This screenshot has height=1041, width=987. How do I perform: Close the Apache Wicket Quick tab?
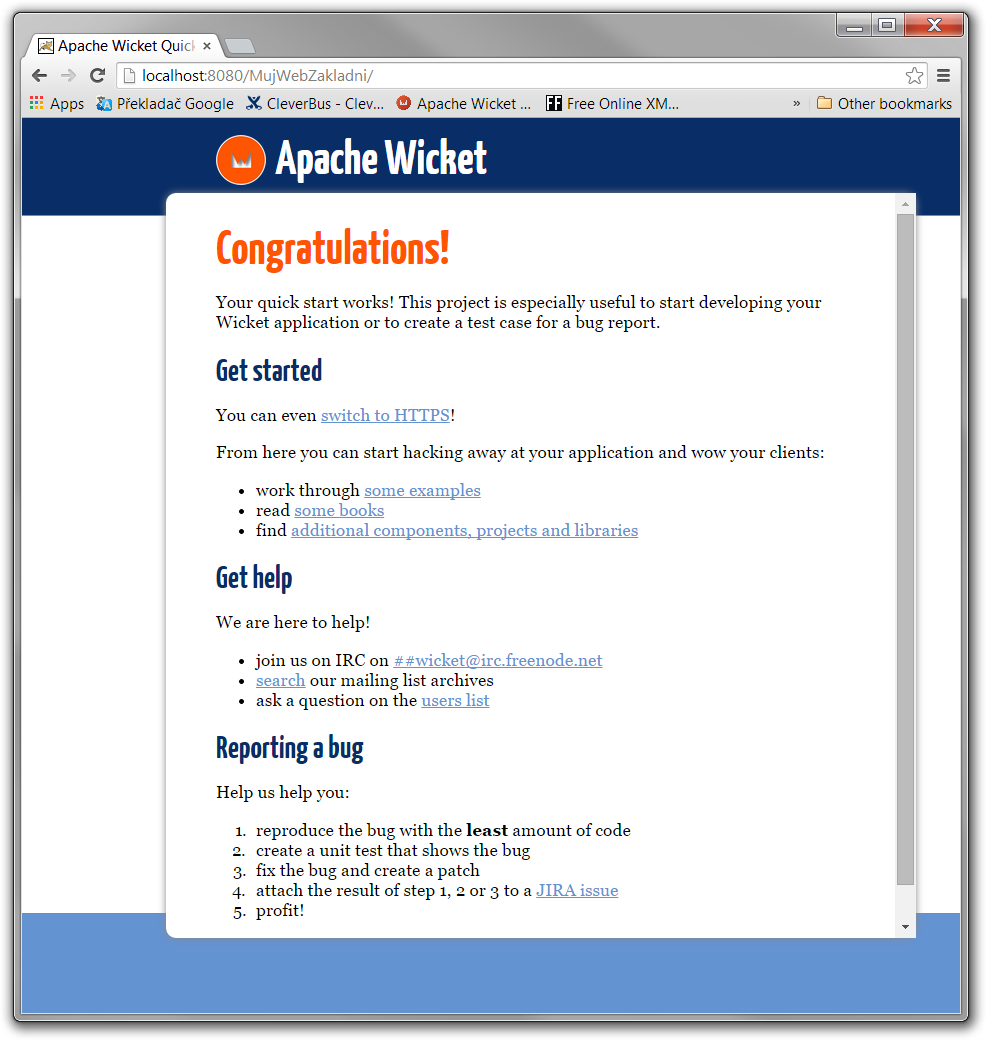(207, 46)
